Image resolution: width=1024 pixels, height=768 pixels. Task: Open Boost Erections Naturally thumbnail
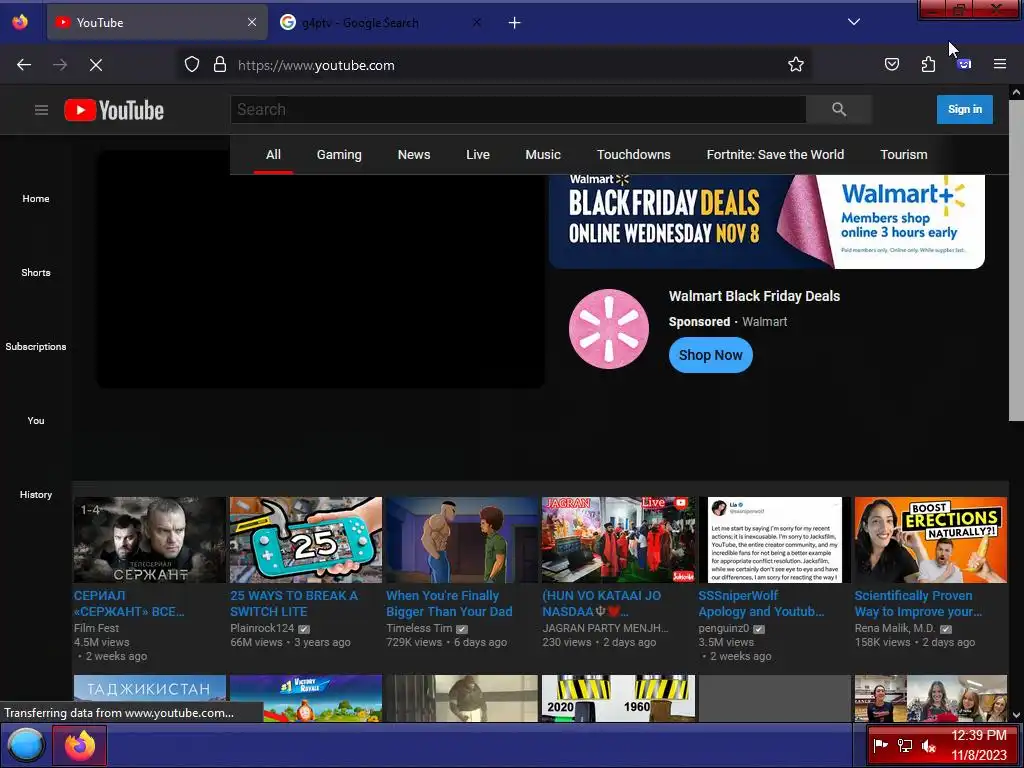click(931, 539)
